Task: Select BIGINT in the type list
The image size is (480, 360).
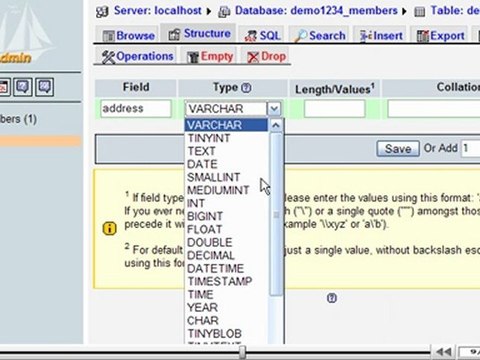Action: tap(226, 216)
